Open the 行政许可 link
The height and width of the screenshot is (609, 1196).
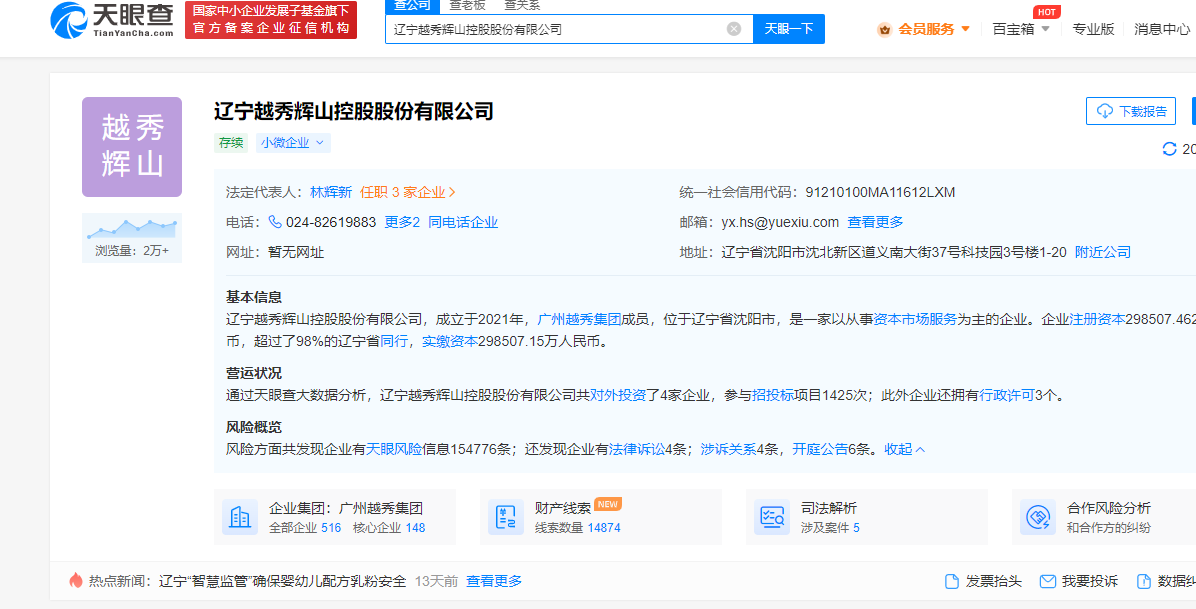click(x=1007, y=395)
